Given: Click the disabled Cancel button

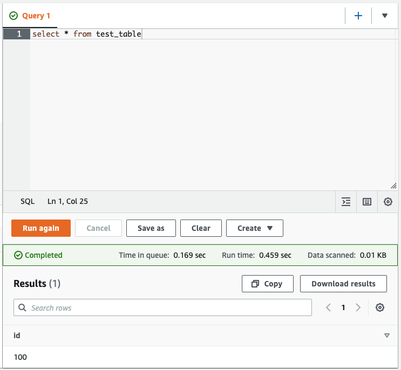Looking at the screenshot, I should [x=98, y=228].
